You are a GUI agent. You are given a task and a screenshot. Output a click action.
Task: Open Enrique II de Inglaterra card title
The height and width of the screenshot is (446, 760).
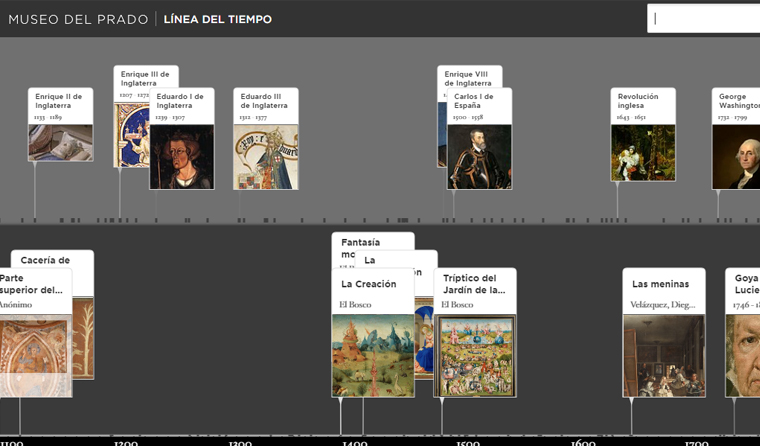tap(59, 101)
